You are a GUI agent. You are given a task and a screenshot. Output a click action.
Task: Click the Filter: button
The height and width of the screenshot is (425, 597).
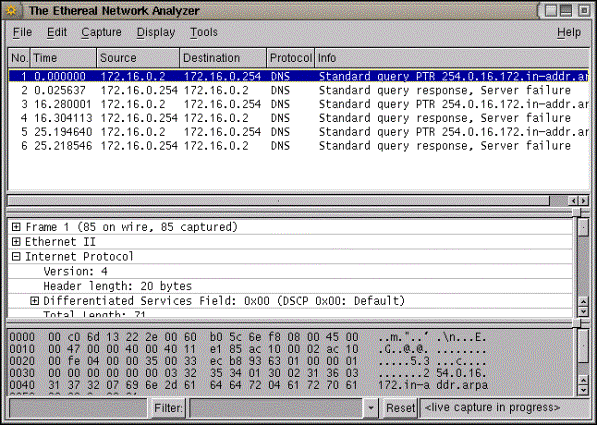coord(168,408)
